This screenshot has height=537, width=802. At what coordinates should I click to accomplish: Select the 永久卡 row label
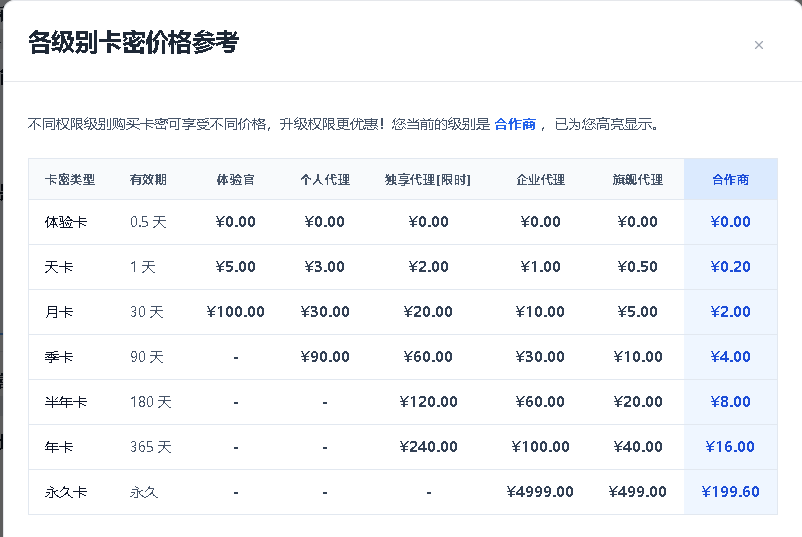click(66, 492)
